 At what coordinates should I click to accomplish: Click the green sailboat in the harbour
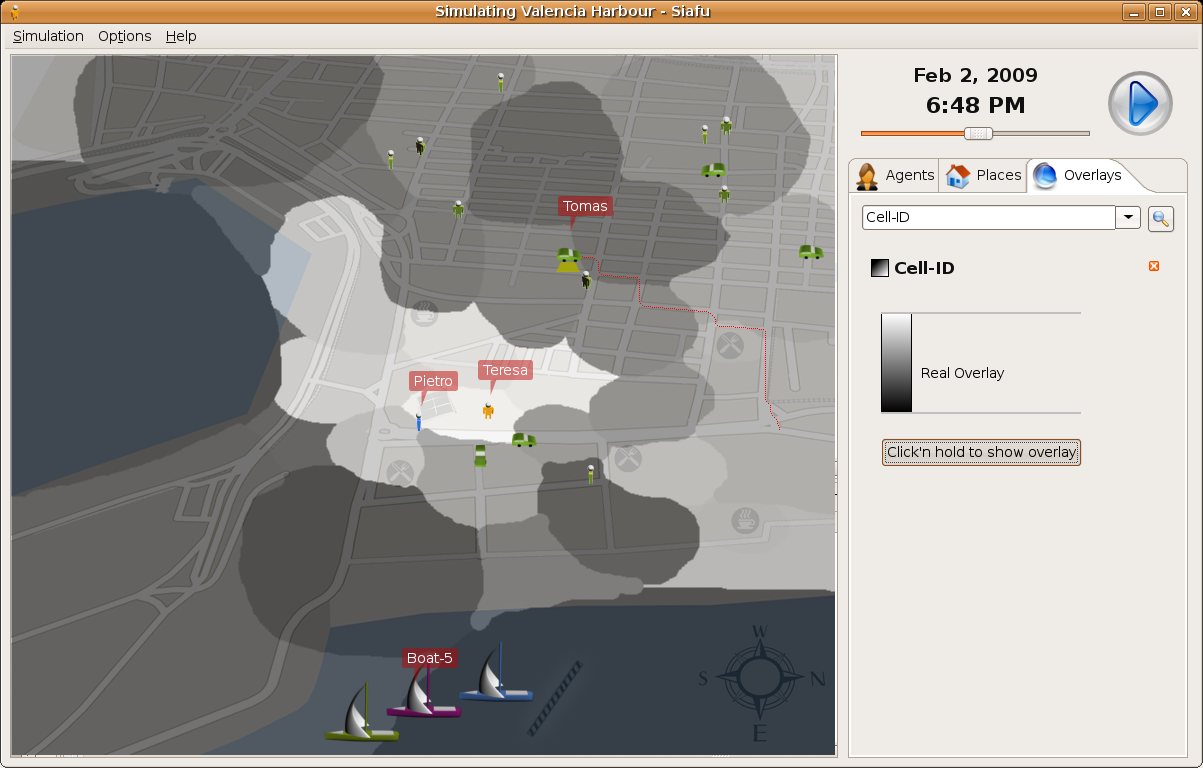(362, 713)
